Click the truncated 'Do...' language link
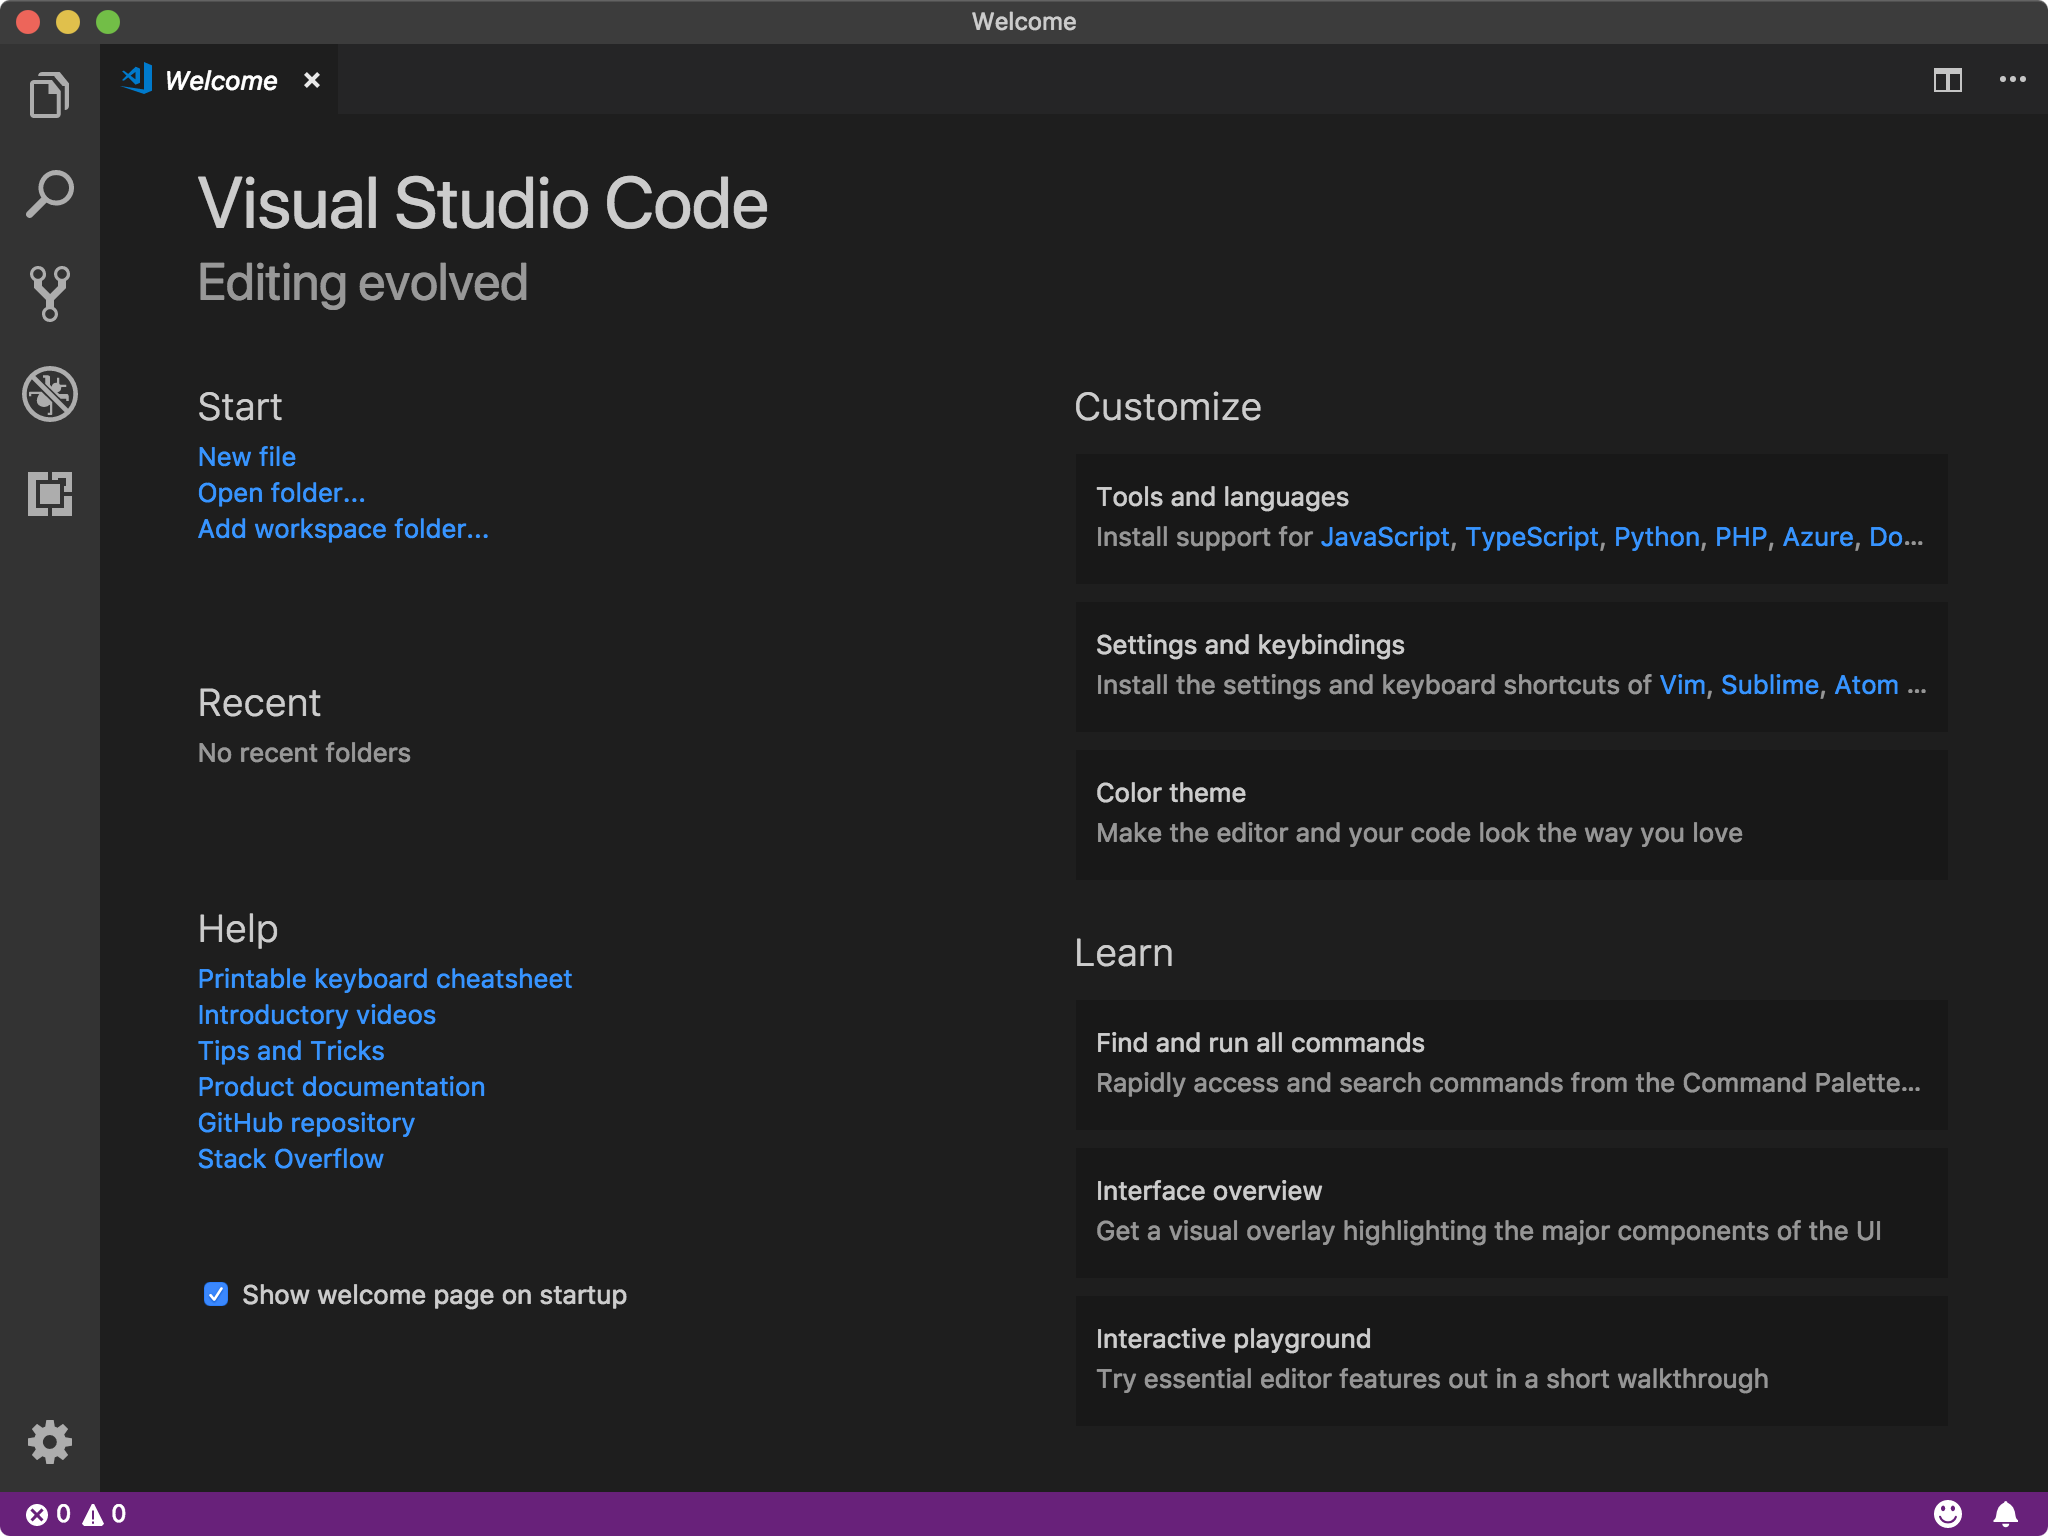The image size is (2048, 1536). pos(1896,537)
